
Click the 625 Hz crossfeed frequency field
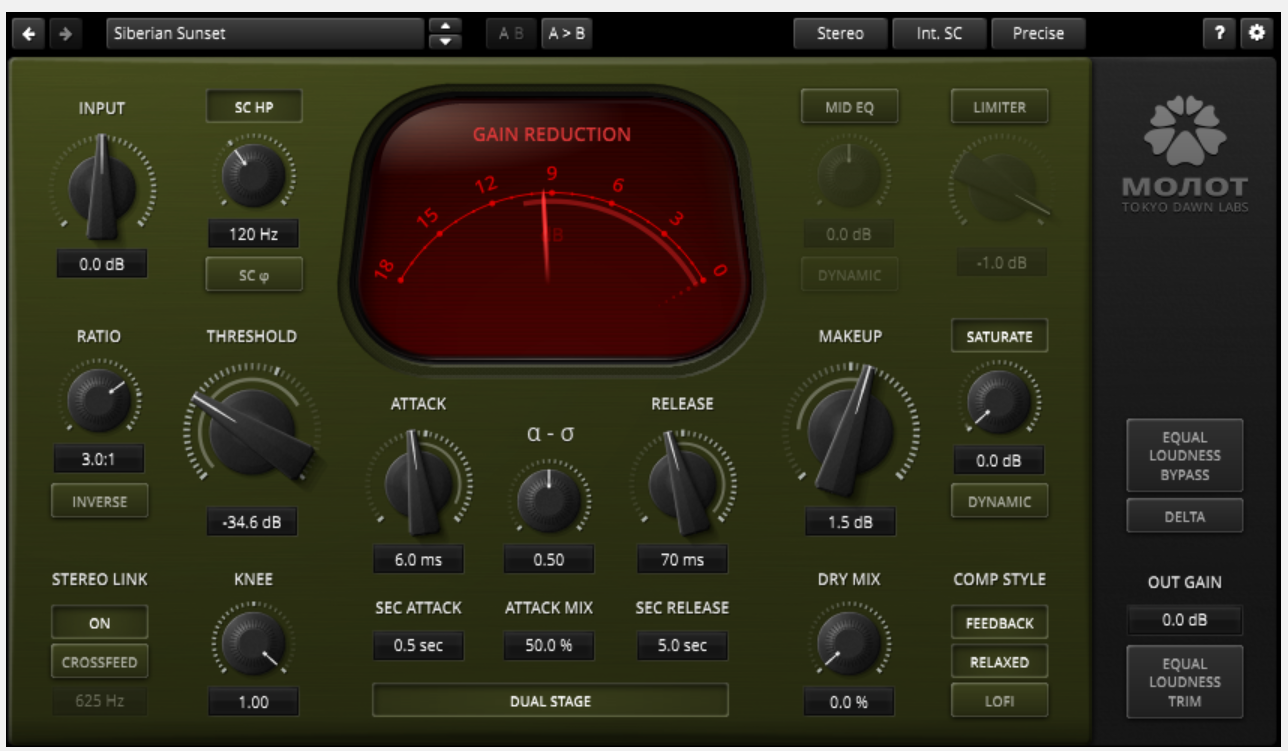tap(99, 701)
